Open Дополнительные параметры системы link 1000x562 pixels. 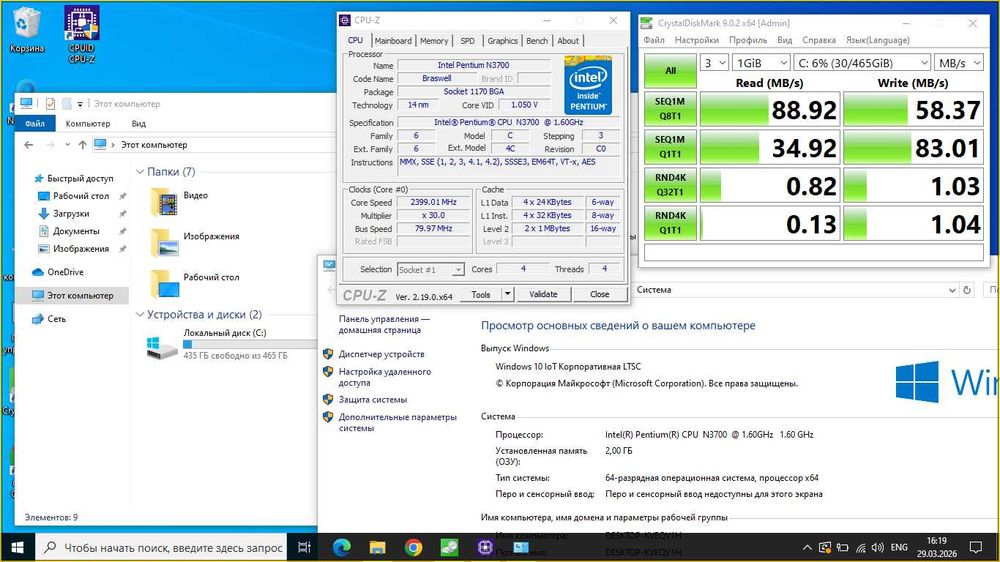(x=397, y=422)
